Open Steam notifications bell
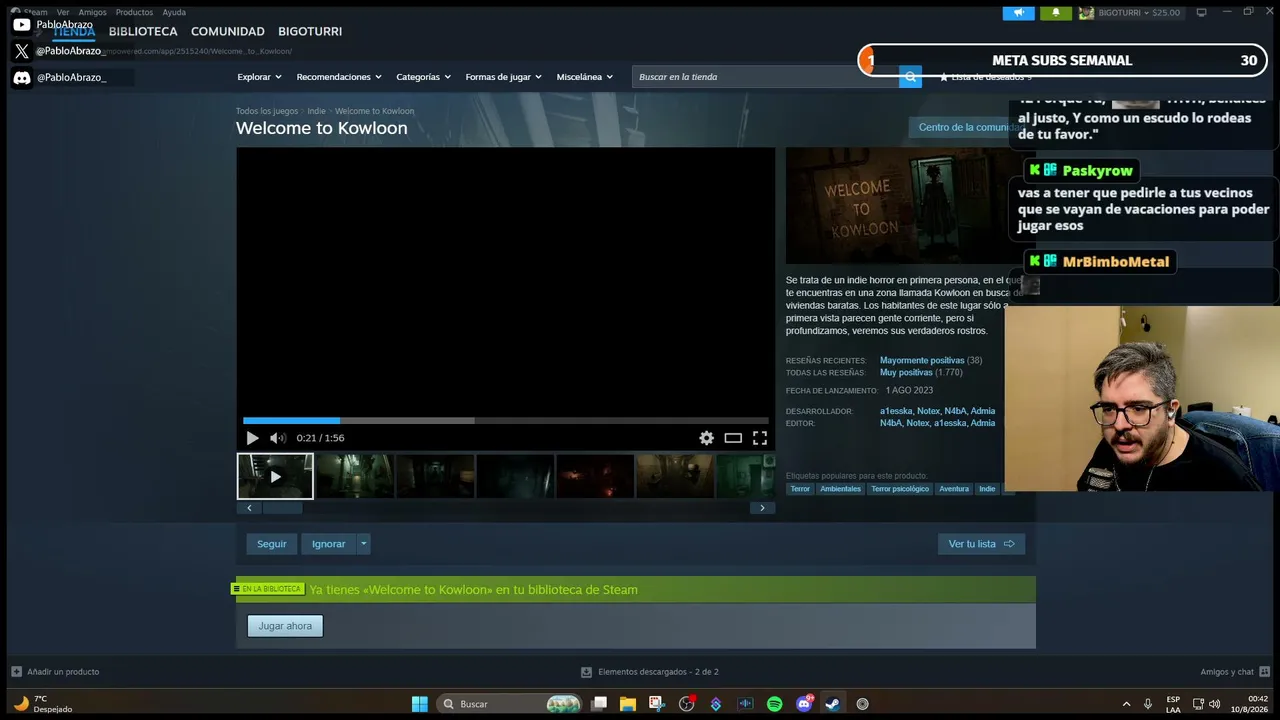This screenshot has height=720, width=1280. [x=1056, y=13]
